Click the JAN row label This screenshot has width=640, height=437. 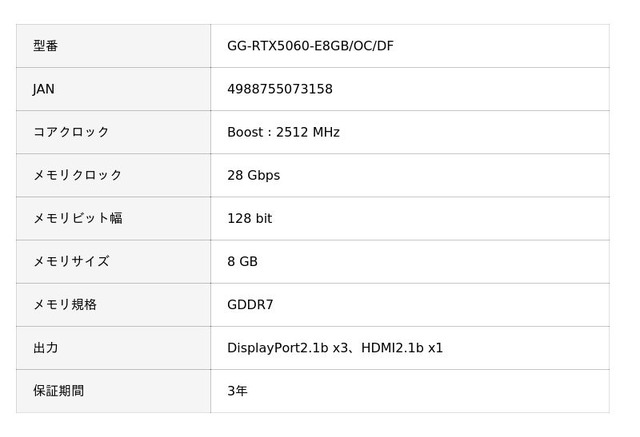(44, 89)
